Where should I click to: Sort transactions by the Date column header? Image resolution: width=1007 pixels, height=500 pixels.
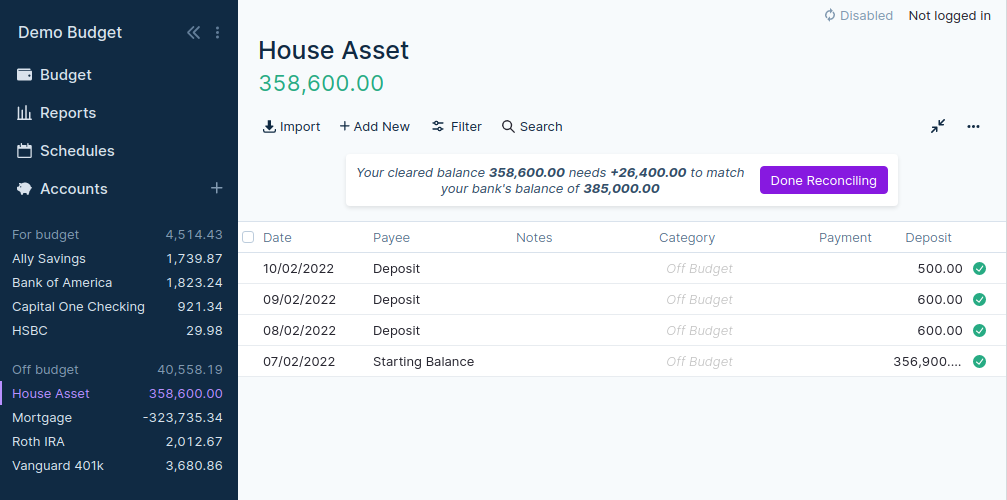point(277,238)
